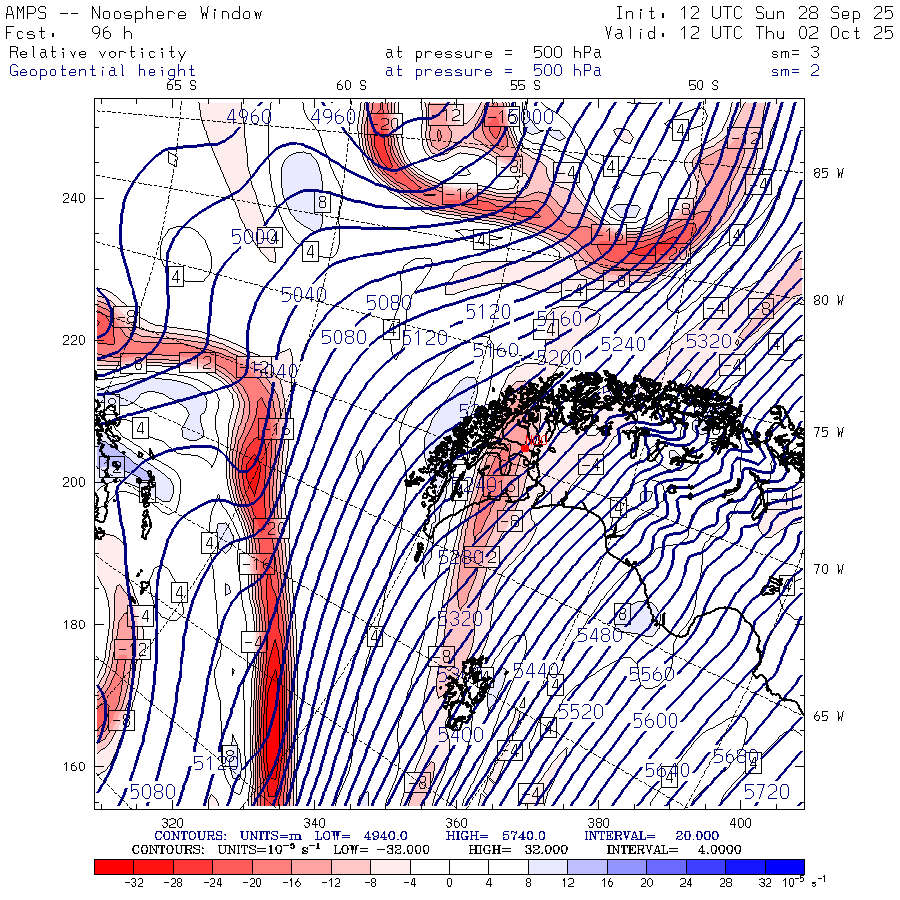The image size is (900, 900).
Task: Click the 200 tick label on left axis
Action: click(73, 482)
